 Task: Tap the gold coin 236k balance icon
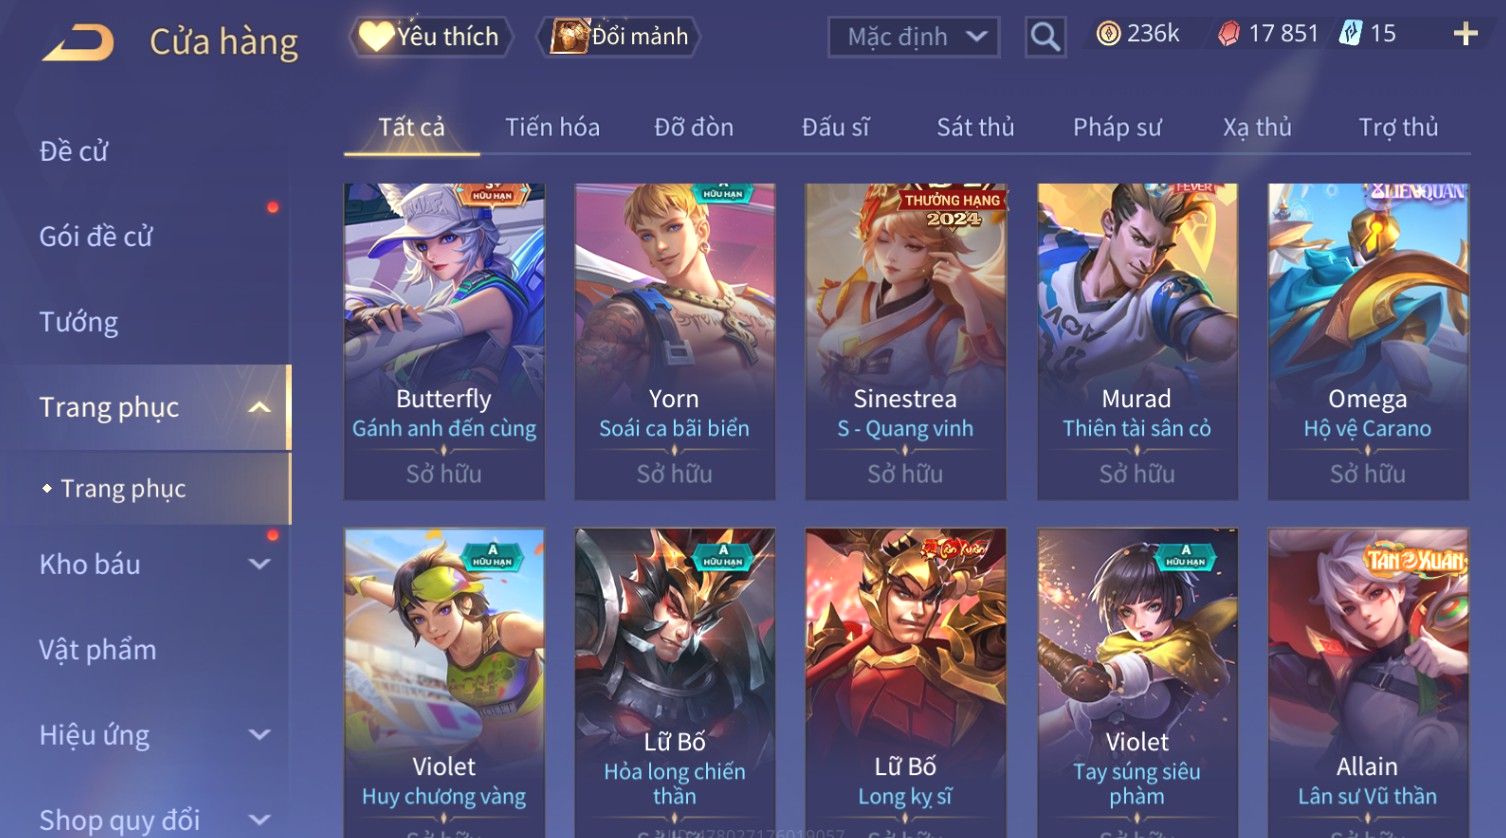coord(1108,34)
